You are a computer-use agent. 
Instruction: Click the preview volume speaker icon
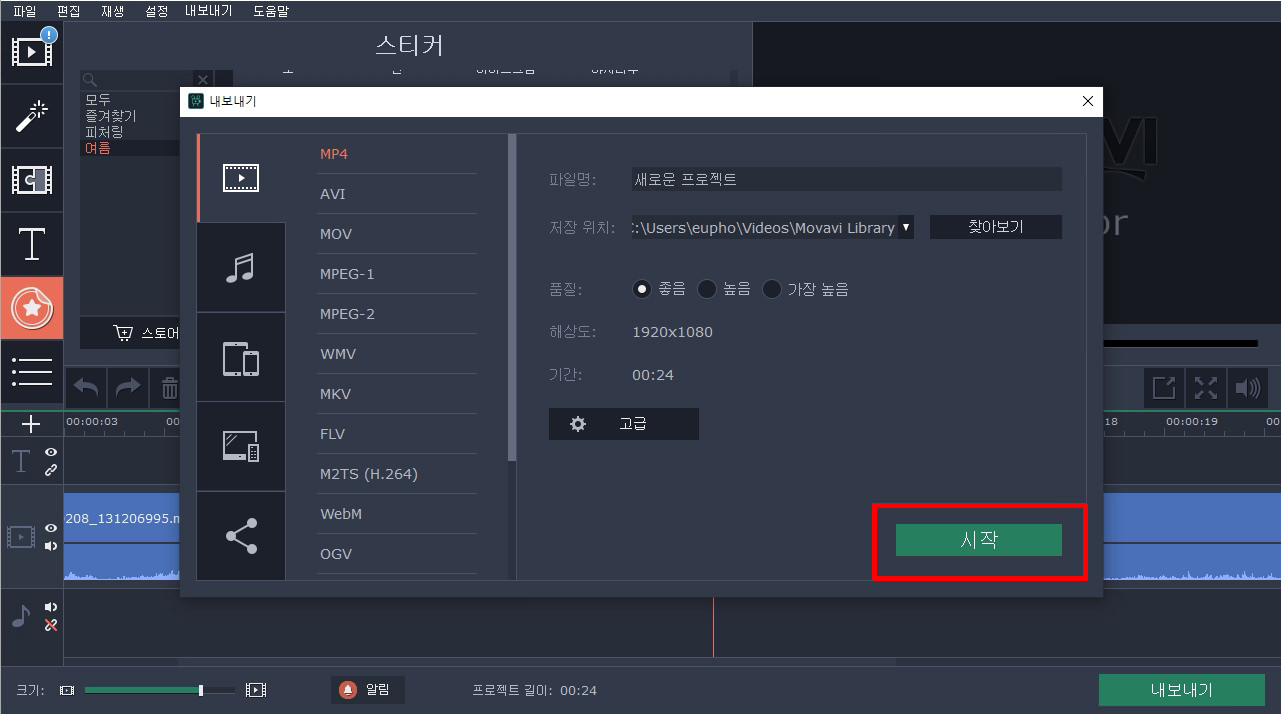click(x=1248, y=387)
